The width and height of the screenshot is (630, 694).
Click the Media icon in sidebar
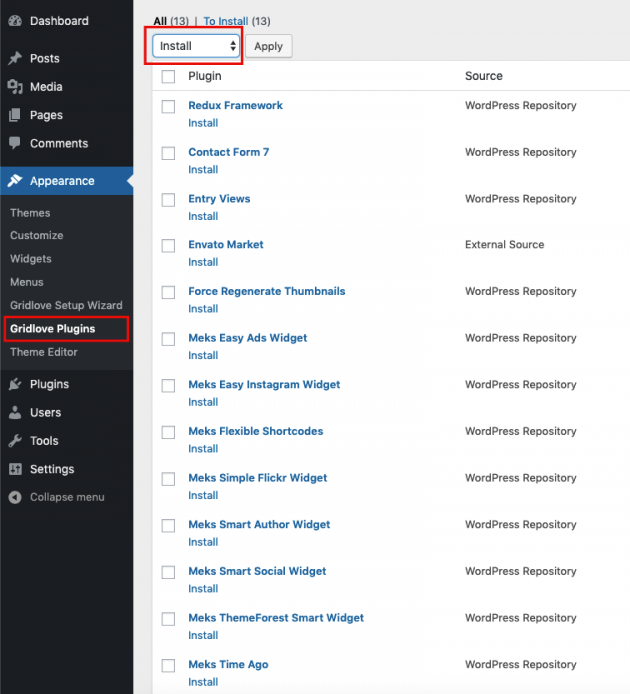(15, 87)
